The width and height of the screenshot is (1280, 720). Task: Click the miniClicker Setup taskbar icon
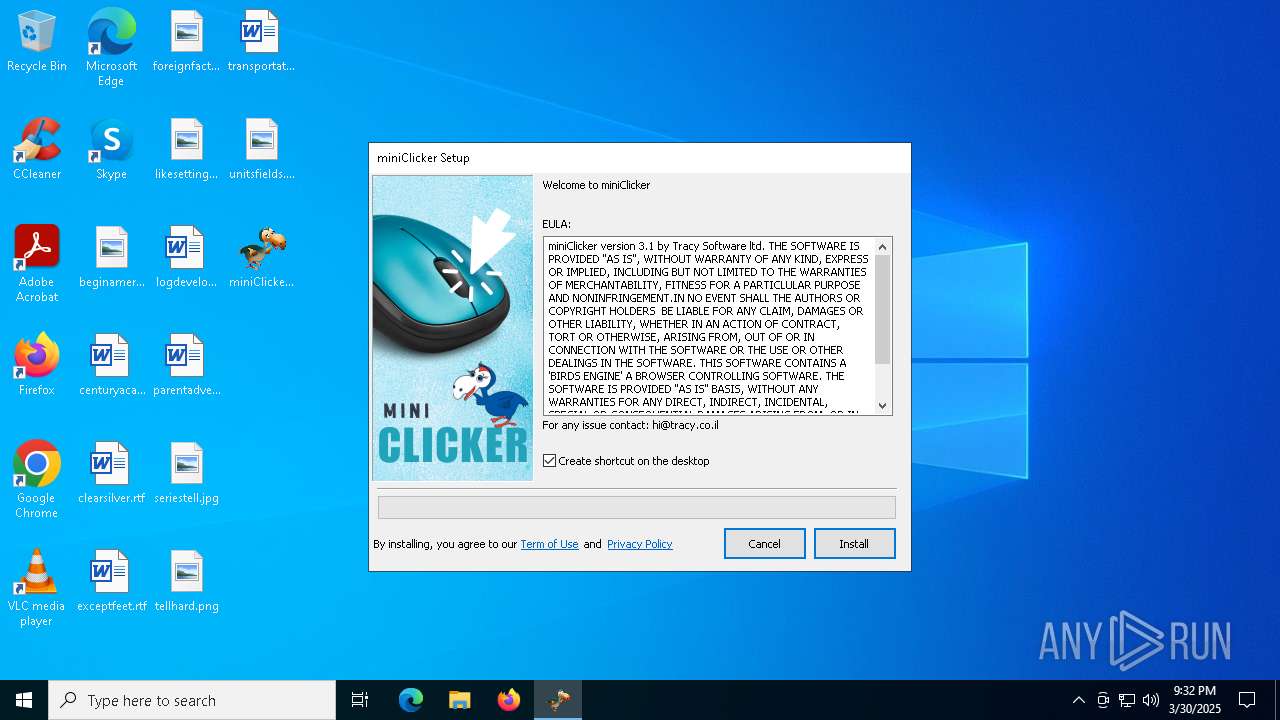point(558,700)
